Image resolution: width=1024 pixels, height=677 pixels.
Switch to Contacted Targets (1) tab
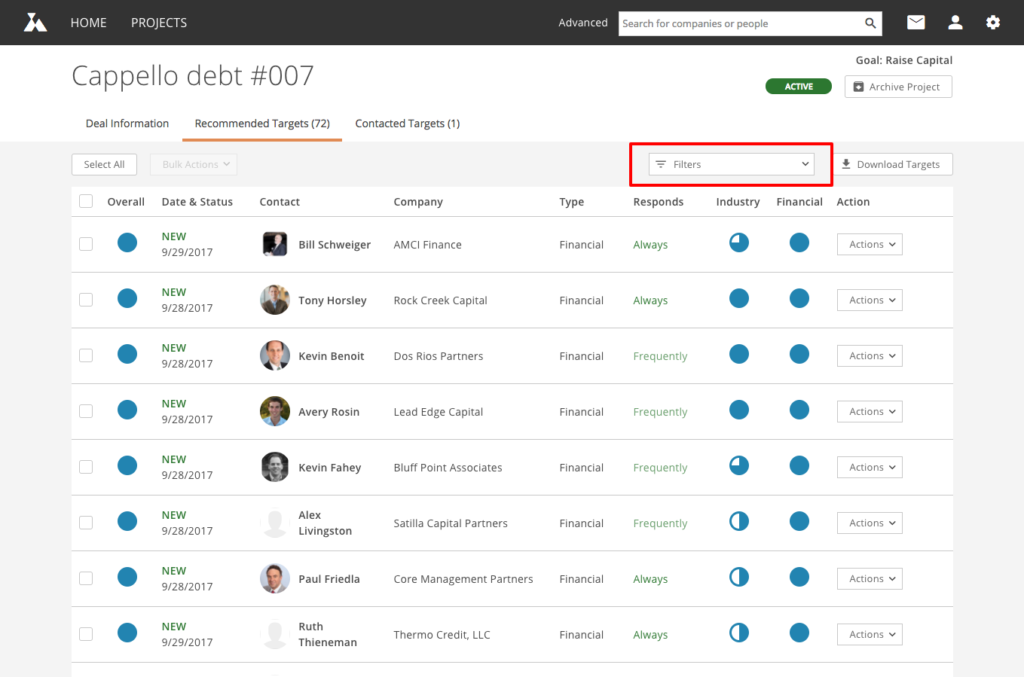(x=408, y=123)
